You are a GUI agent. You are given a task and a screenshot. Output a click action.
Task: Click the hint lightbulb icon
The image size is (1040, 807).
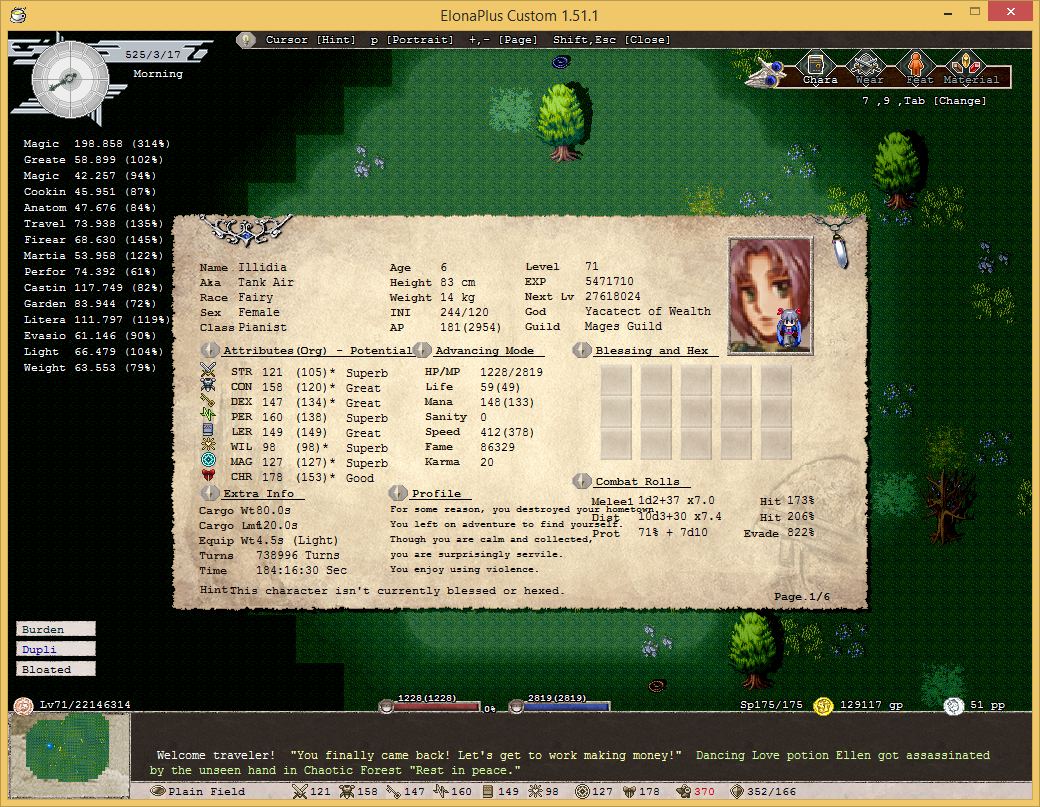pyautogui.click(x=245, y=40)
